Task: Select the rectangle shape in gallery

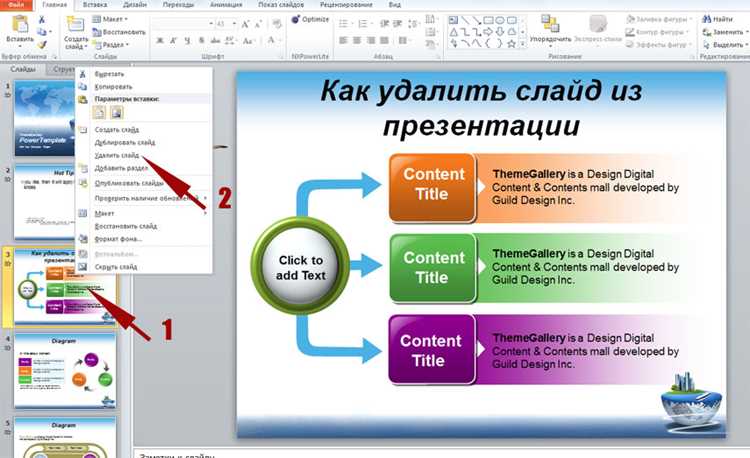Action: pos(488,20)
